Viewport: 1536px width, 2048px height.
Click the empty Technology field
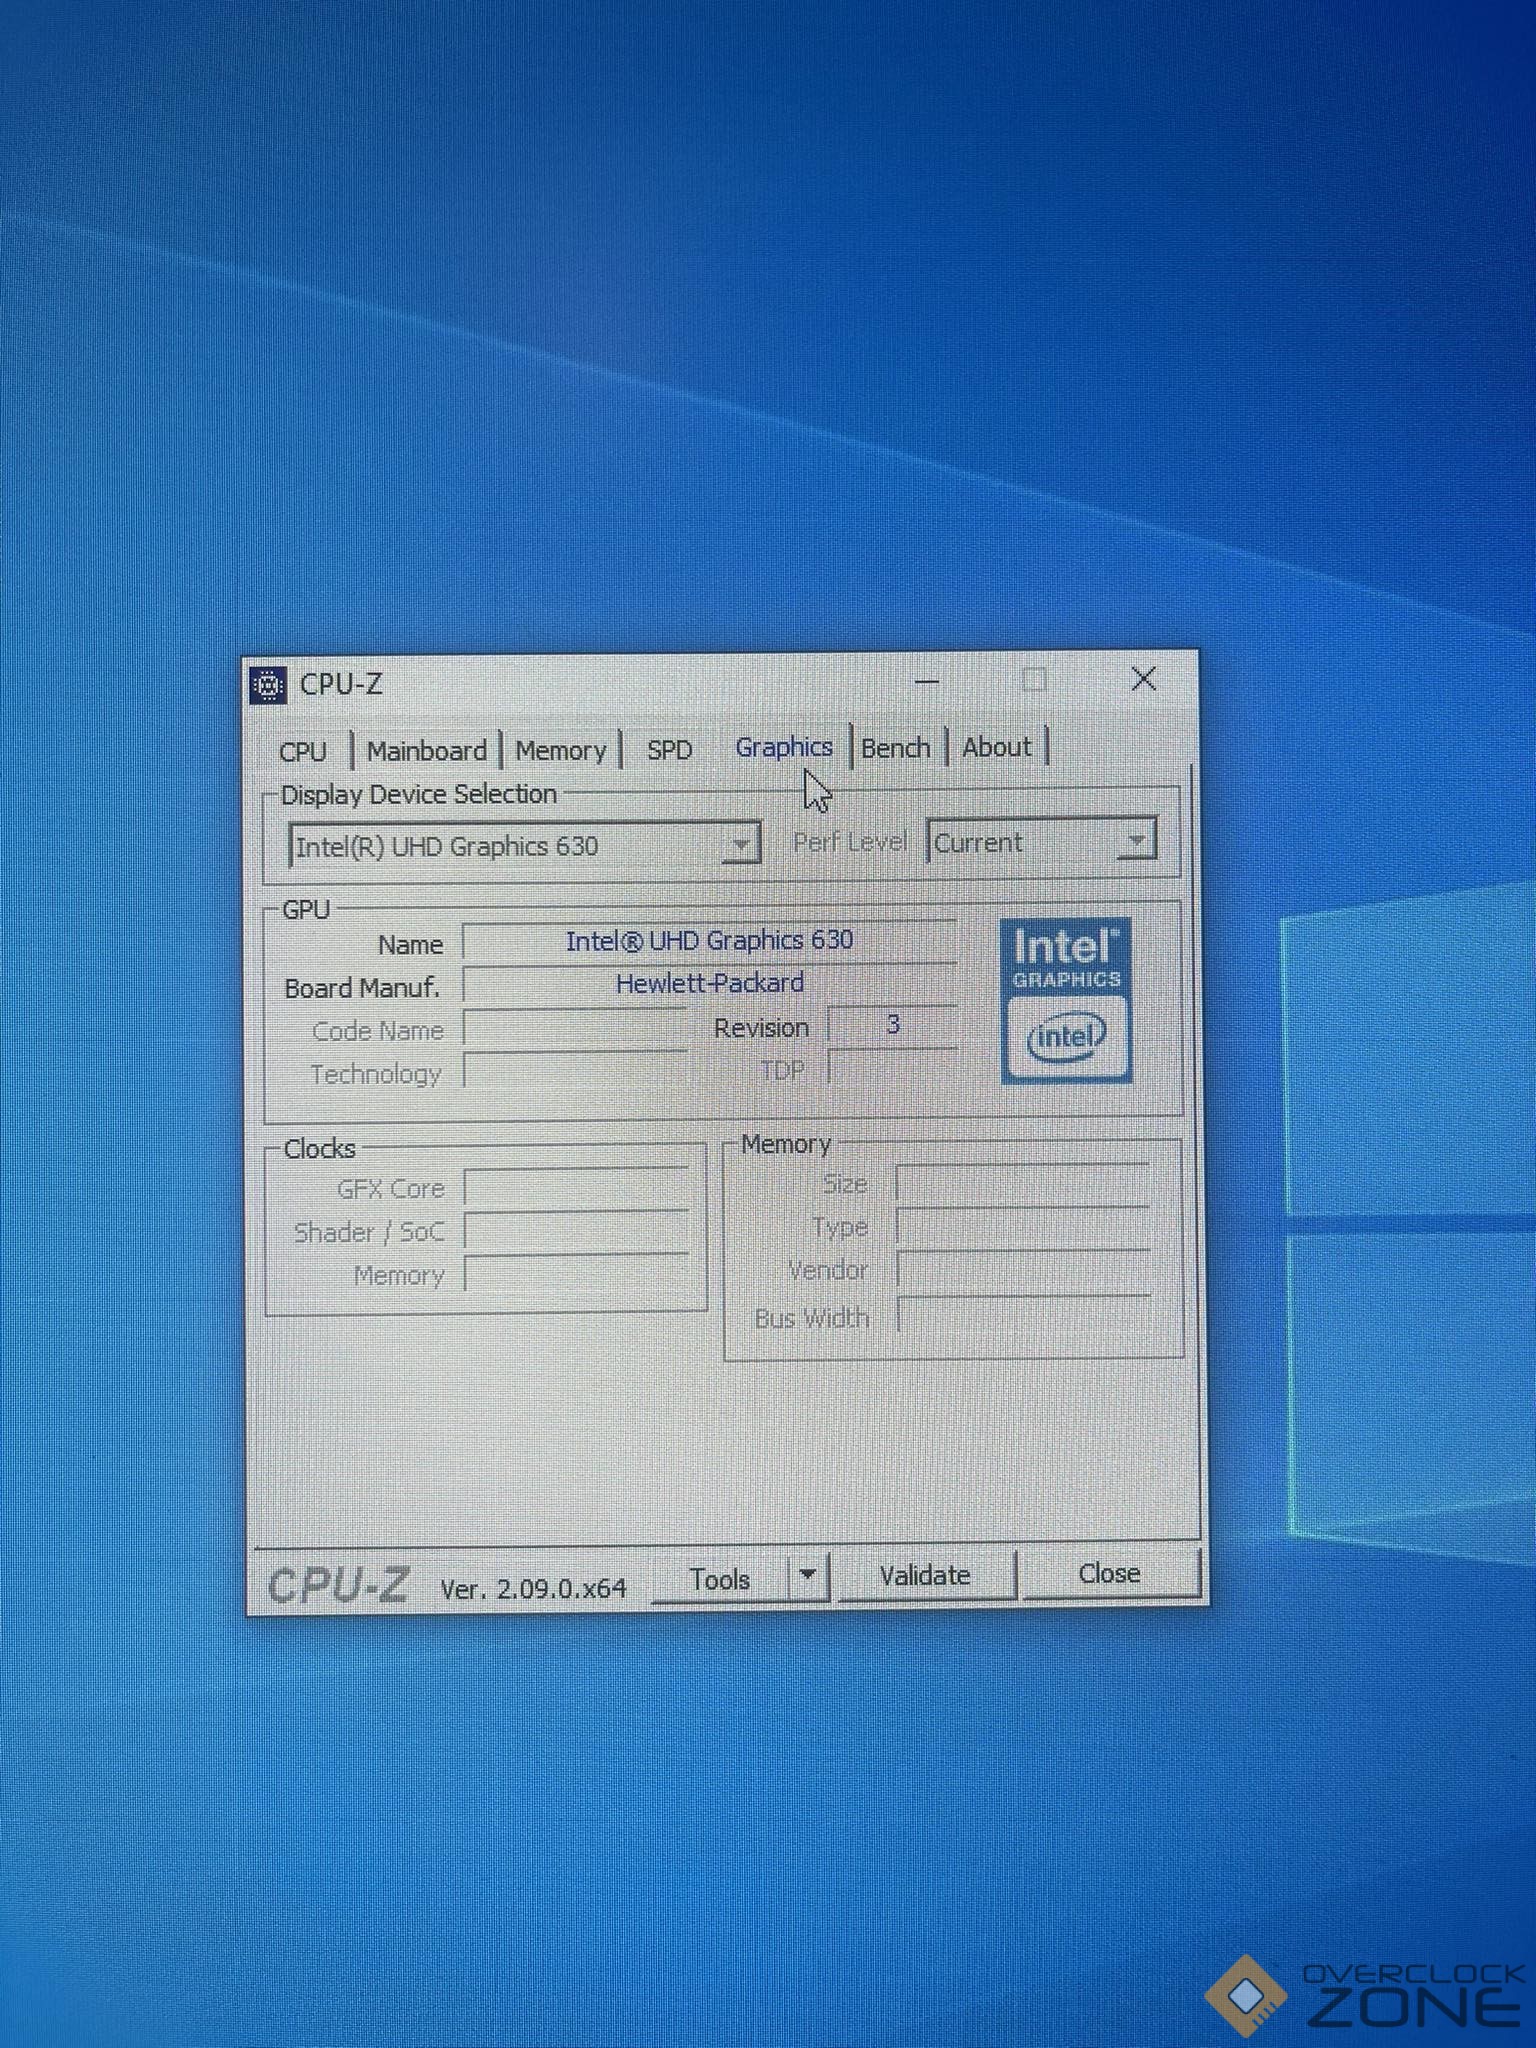(x=575, y=1072)
